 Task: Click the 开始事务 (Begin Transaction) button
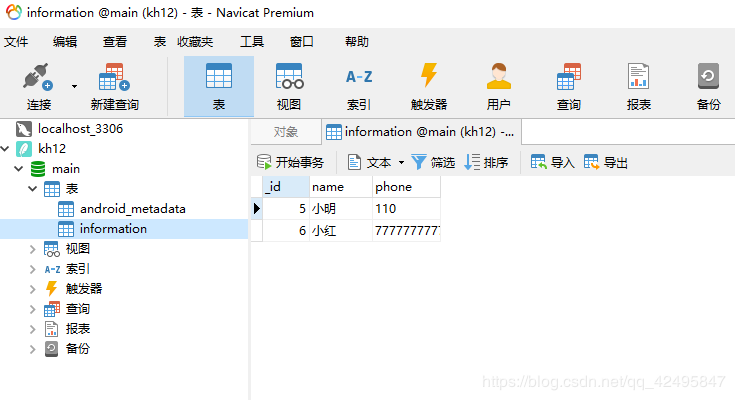click(291, 162)
